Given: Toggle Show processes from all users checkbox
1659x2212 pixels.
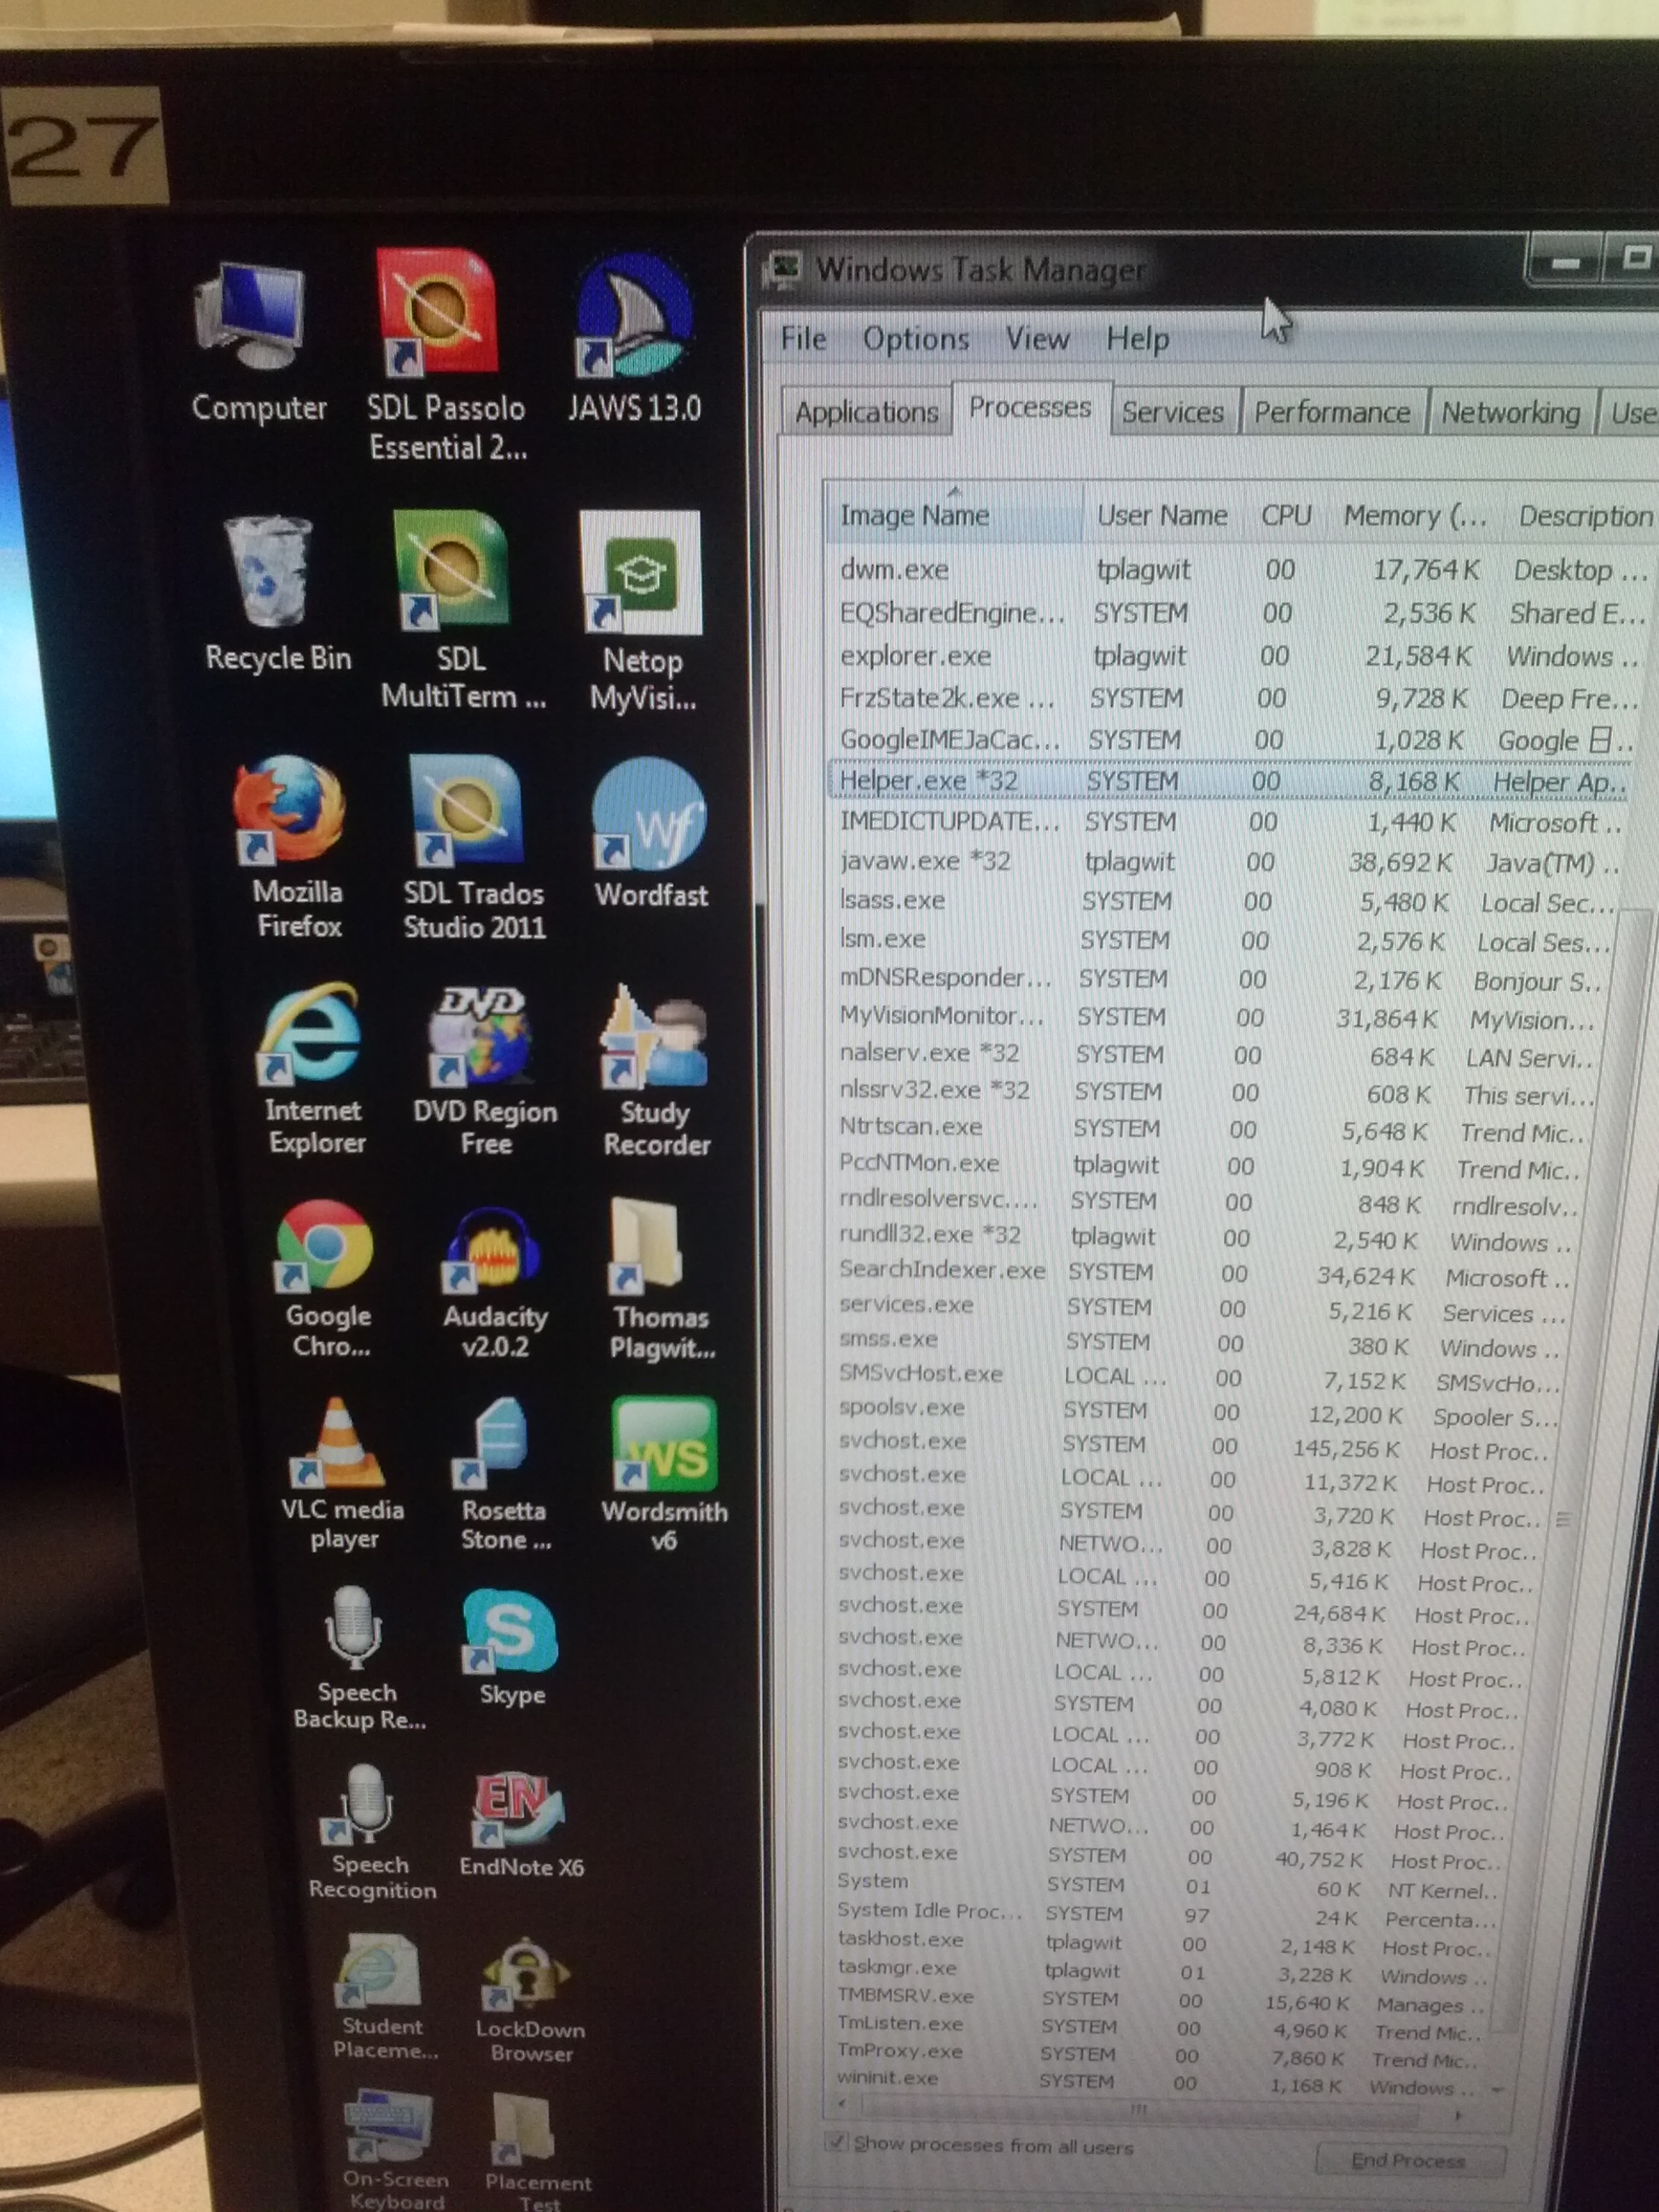Looking at the screenshot, I should click(837, 2142).
